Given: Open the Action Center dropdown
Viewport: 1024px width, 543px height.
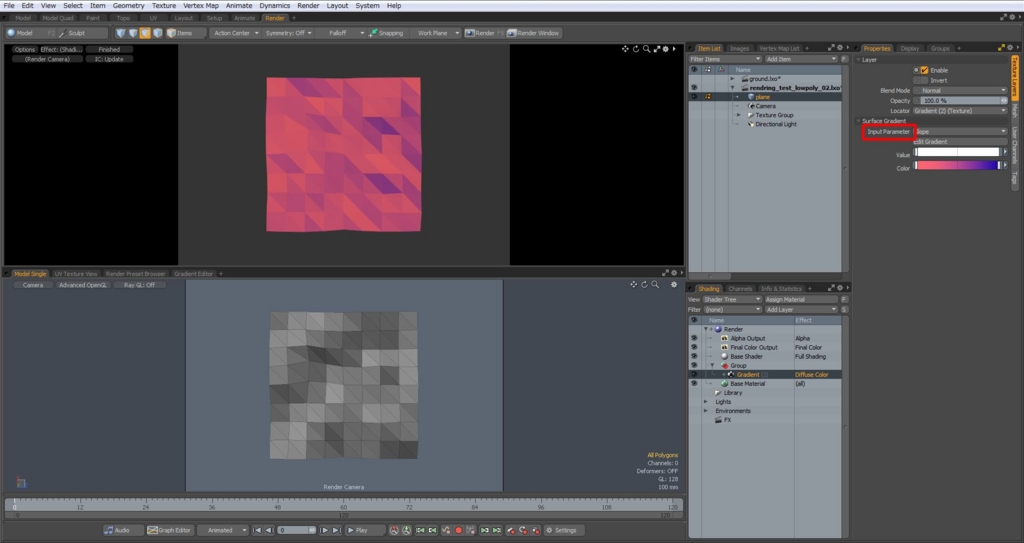Looking at the screenshot, I should 236,33.
